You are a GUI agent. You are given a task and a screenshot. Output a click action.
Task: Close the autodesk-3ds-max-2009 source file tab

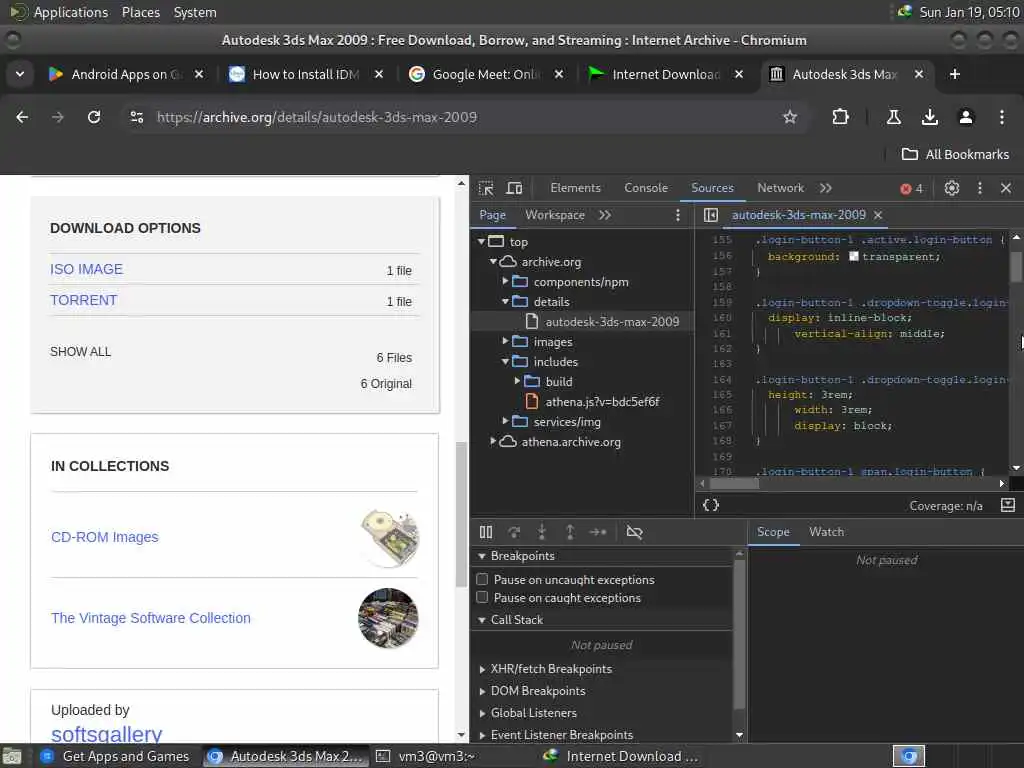[878, 215]
